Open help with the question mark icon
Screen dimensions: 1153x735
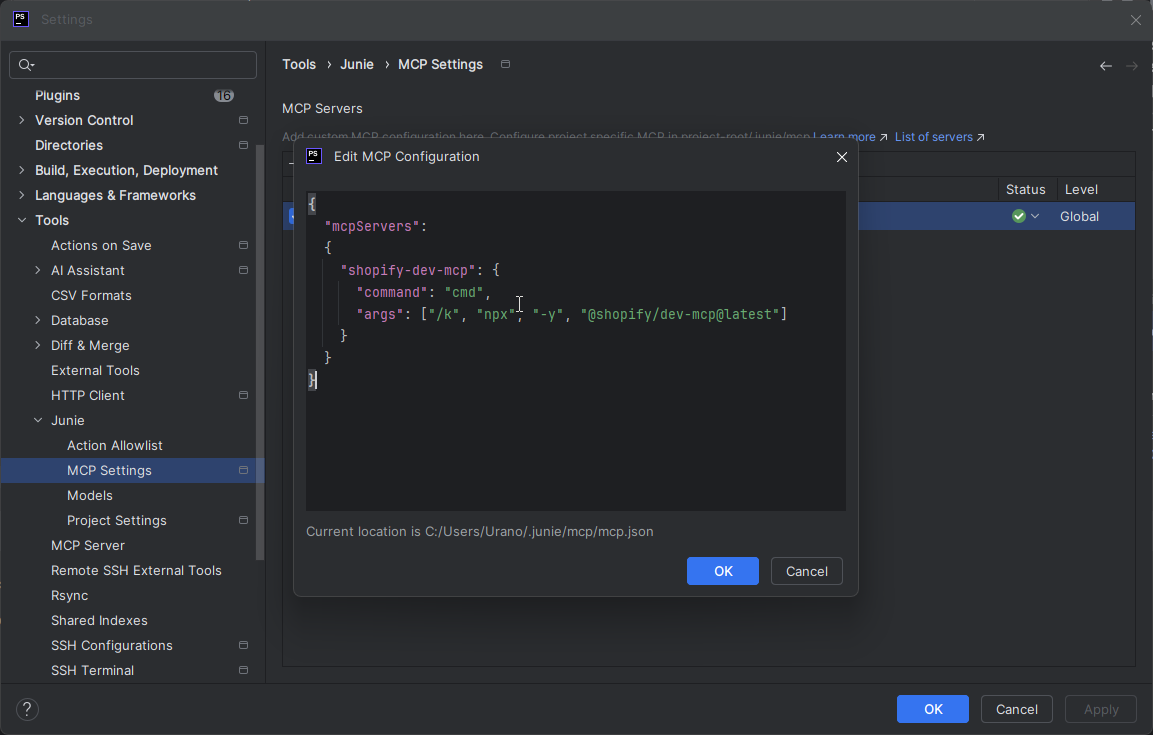coord(27,709)
